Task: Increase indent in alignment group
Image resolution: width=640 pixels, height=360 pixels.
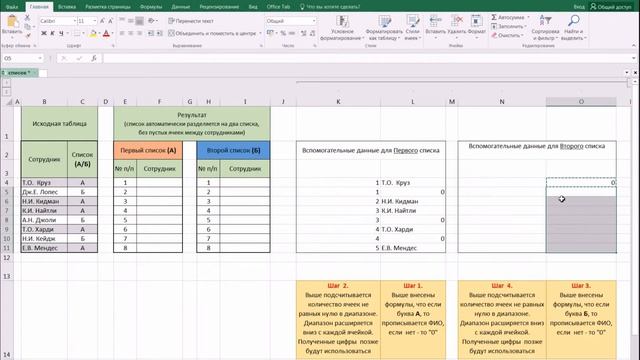Action: 160,33
